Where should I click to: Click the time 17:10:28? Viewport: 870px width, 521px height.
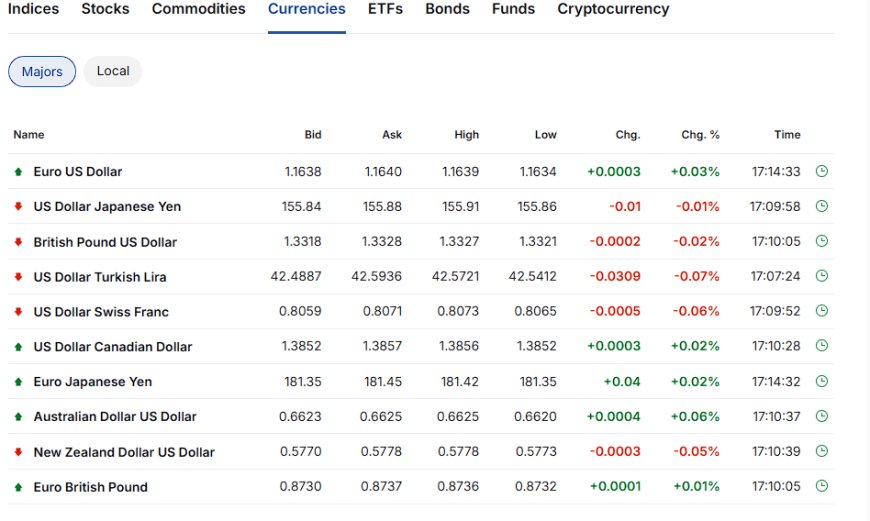[x=776, y=346]
